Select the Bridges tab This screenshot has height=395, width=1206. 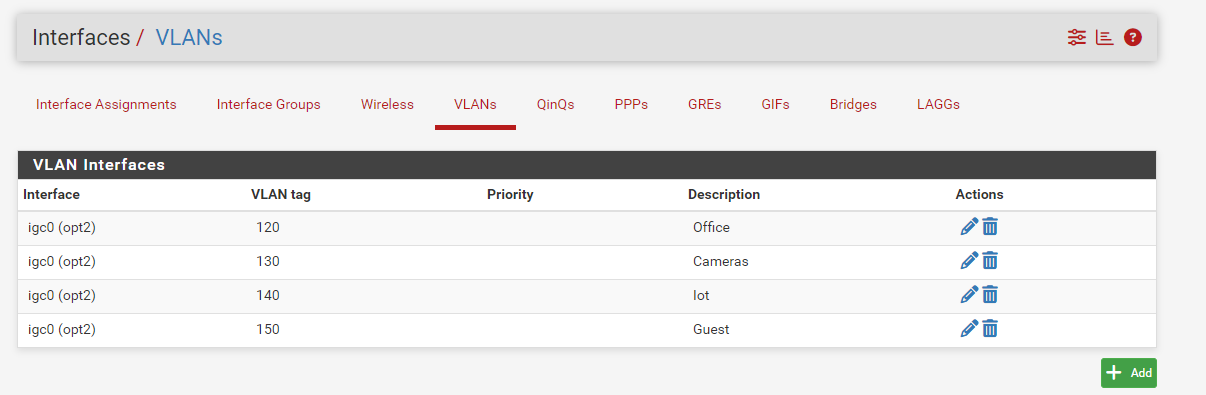point(853,104)
